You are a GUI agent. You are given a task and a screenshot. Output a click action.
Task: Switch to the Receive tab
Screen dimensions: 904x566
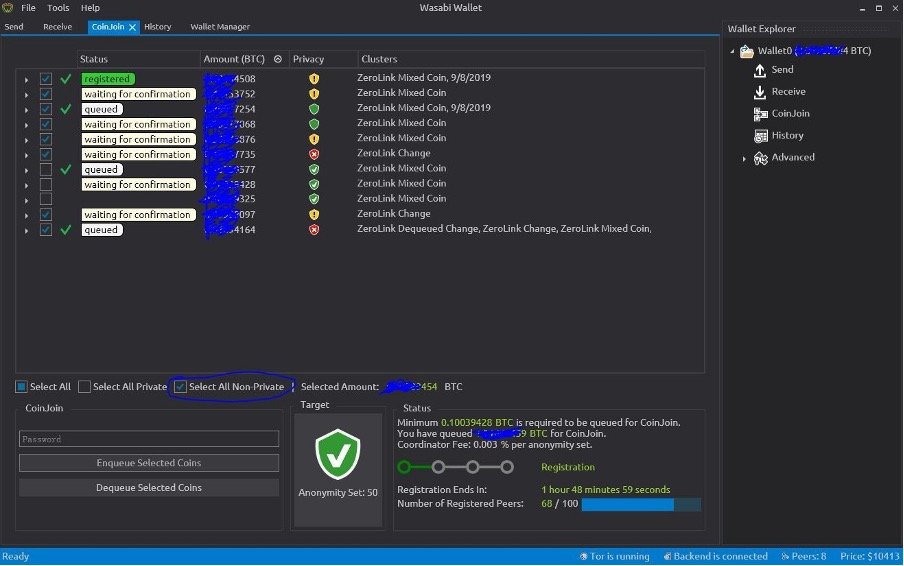tap(58, 27)
